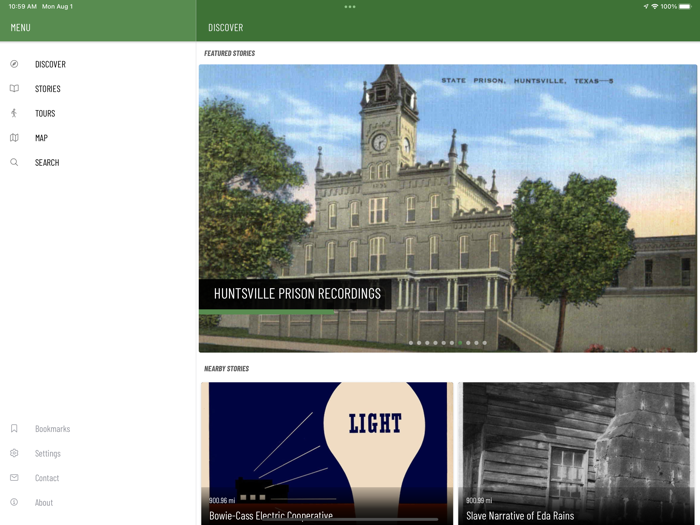Open the Bowie-Cass Electric Cooperative story card
Viewport: 700px width, 525px height.
pyautogui.click(x=327, y=454)
